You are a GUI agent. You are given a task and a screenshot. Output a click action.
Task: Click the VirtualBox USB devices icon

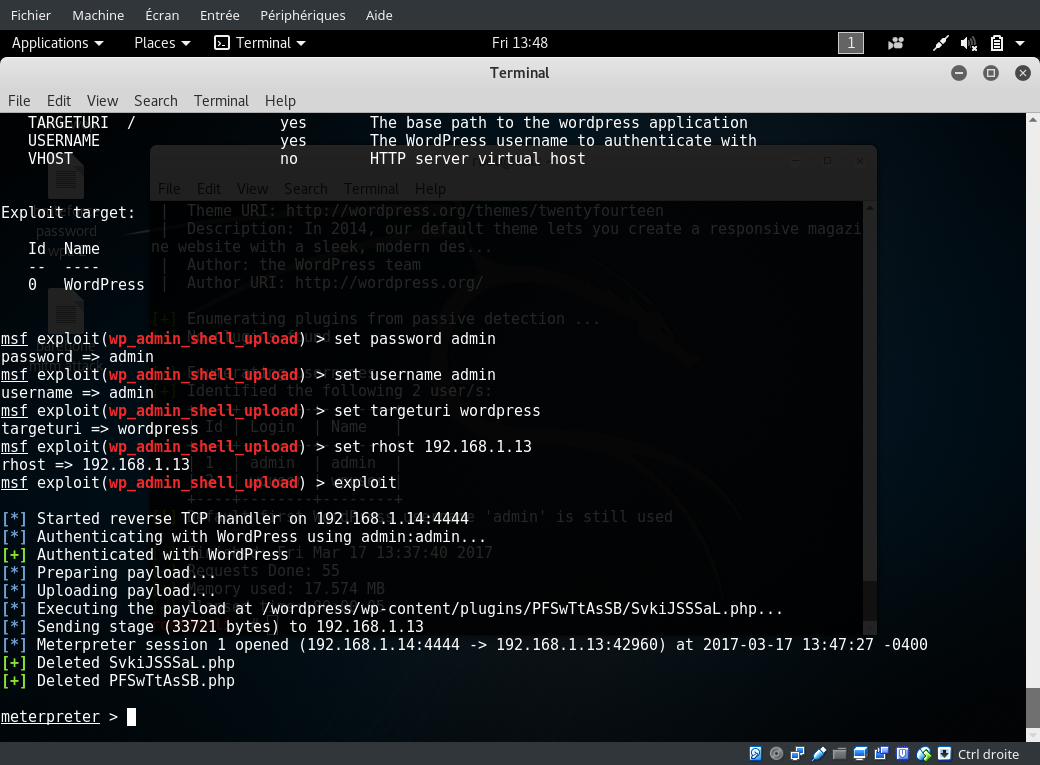tap(818, 754)
